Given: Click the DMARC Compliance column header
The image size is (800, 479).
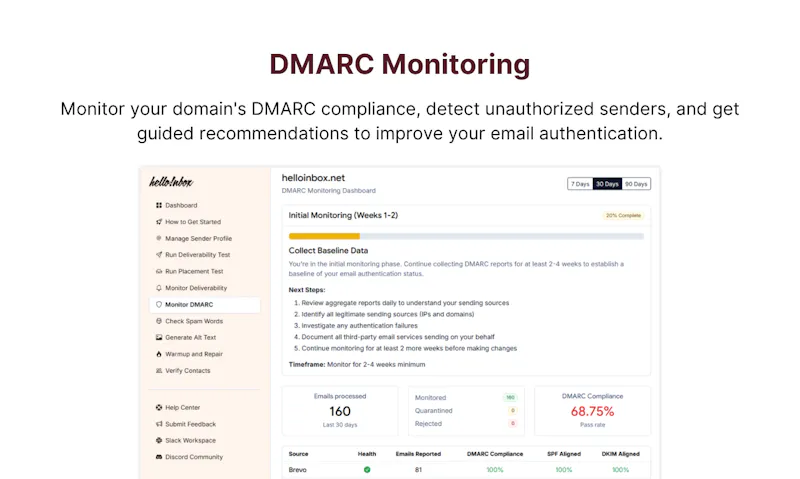Looking at the screenshot, I should tap(495, 454).
